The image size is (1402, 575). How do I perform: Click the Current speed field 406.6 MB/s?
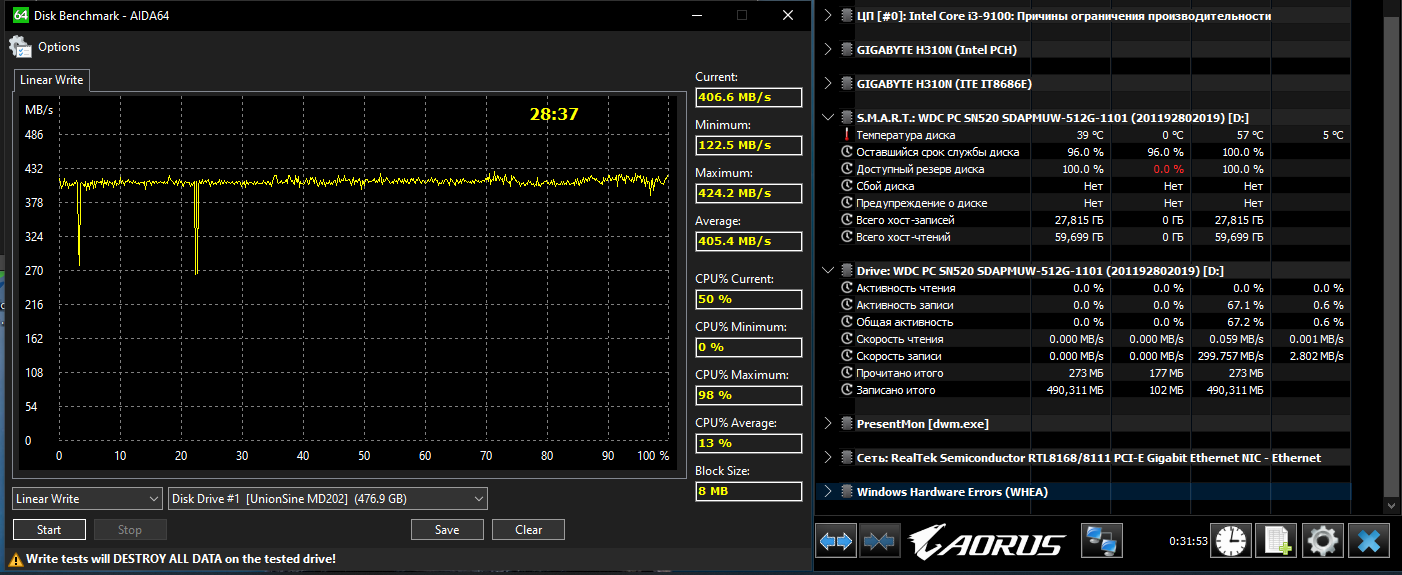click(x=748, y=97)
